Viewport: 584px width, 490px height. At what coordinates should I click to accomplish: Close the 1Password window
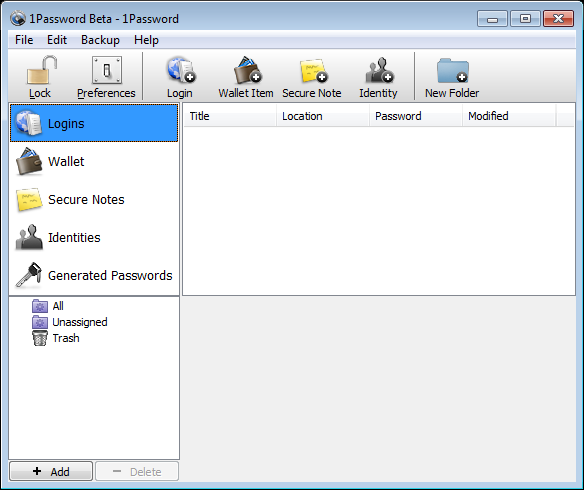pyautogui.click(x=558, y=19)
